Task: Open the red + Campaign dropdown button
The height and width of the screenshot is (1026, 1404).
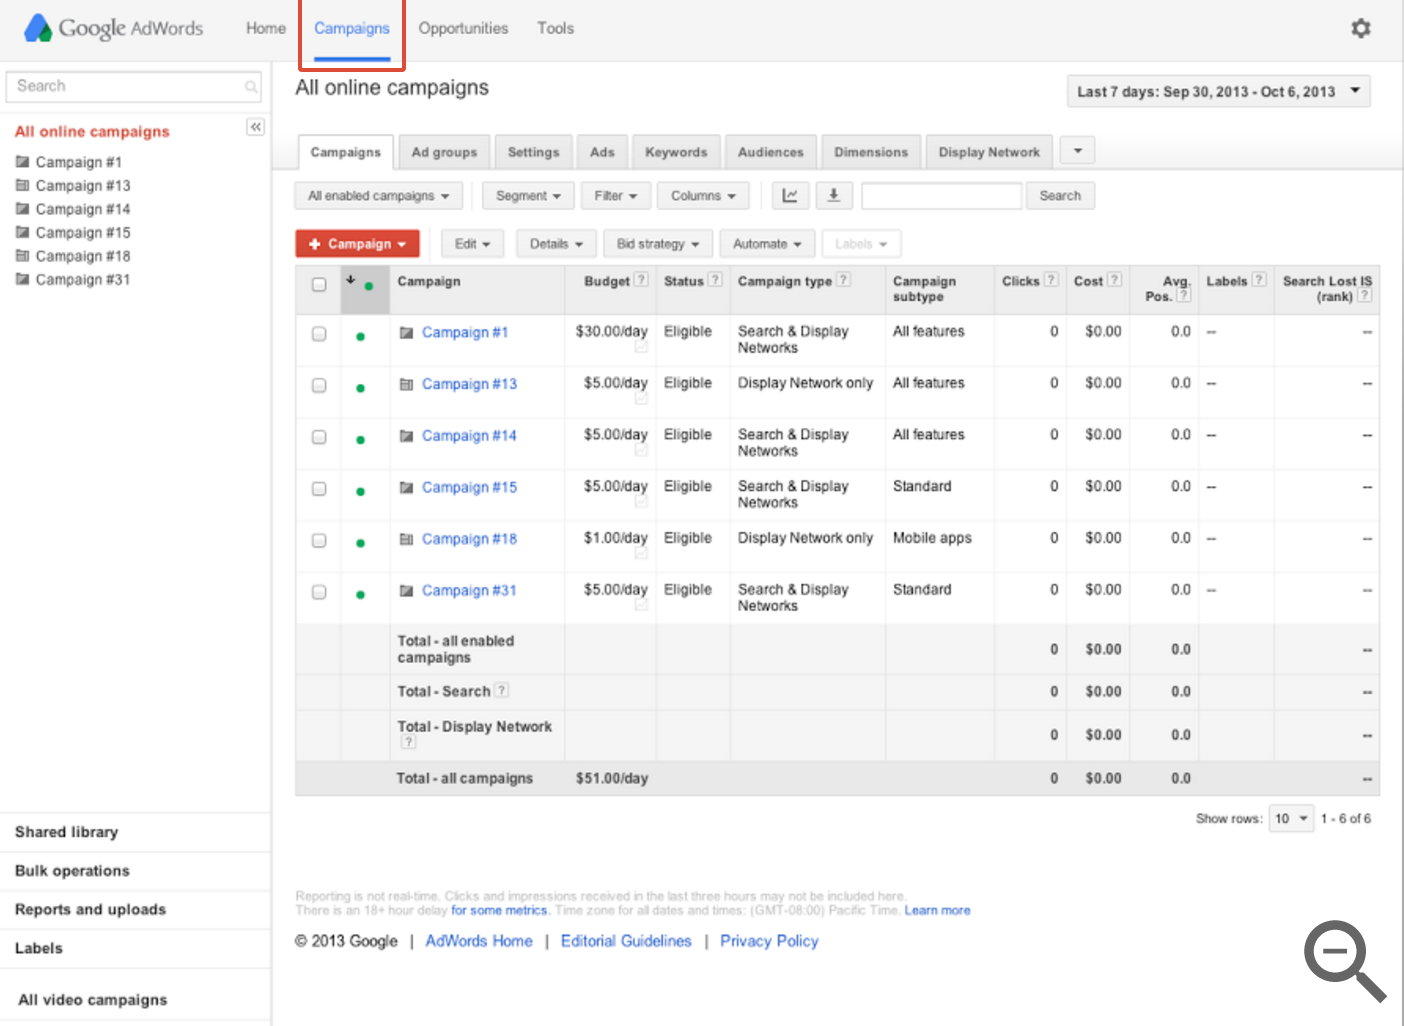Action: [x=357, y=244]
